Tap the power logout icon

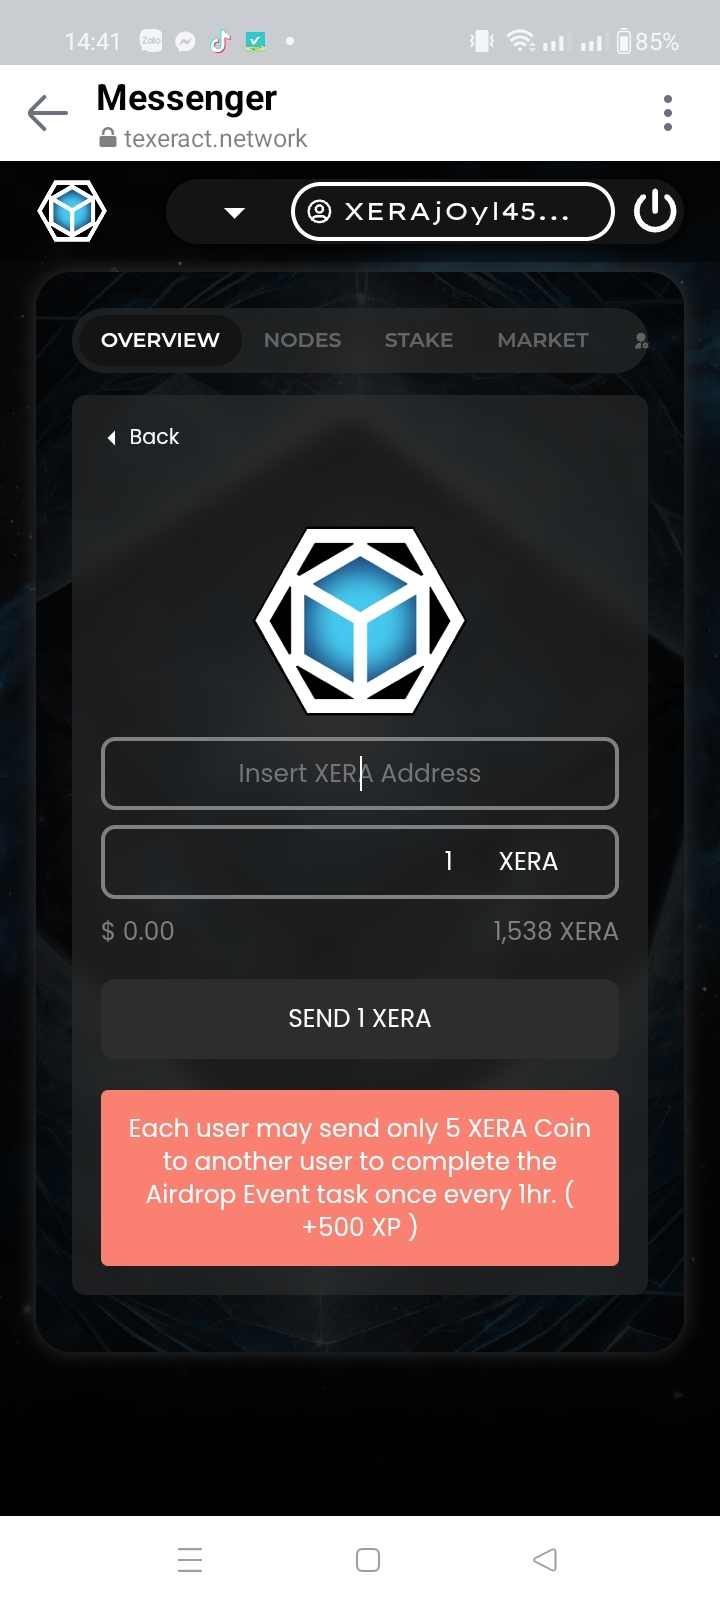coord(655,212)
